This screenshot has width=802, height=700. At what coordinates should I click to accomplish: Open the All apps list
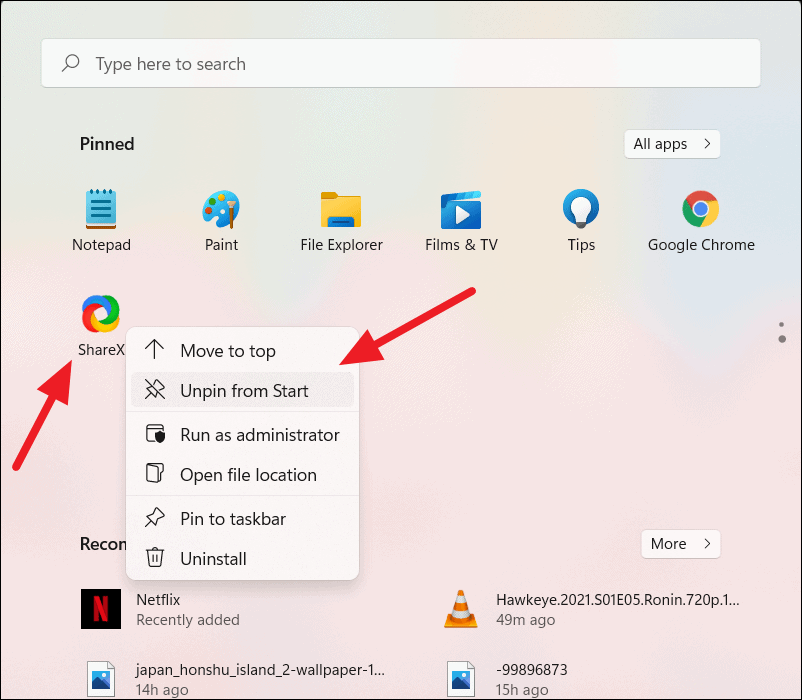tap(672, 144)
